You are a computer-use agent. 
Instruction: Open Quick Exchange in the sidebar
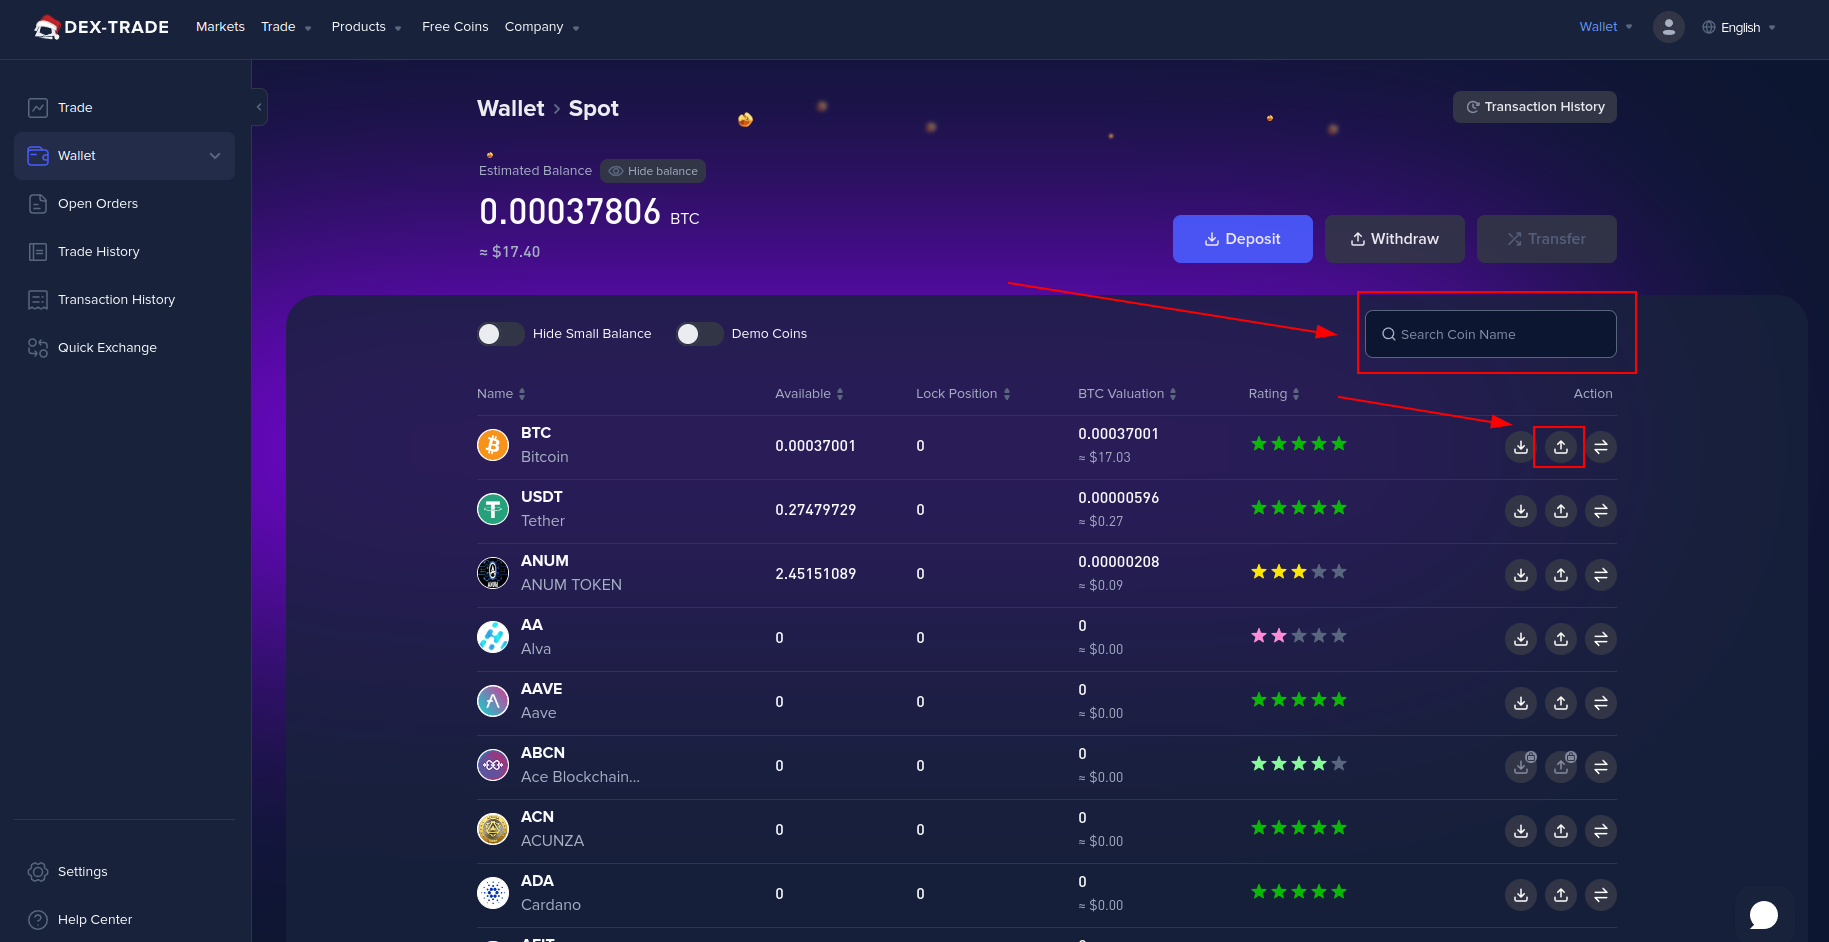124,348
